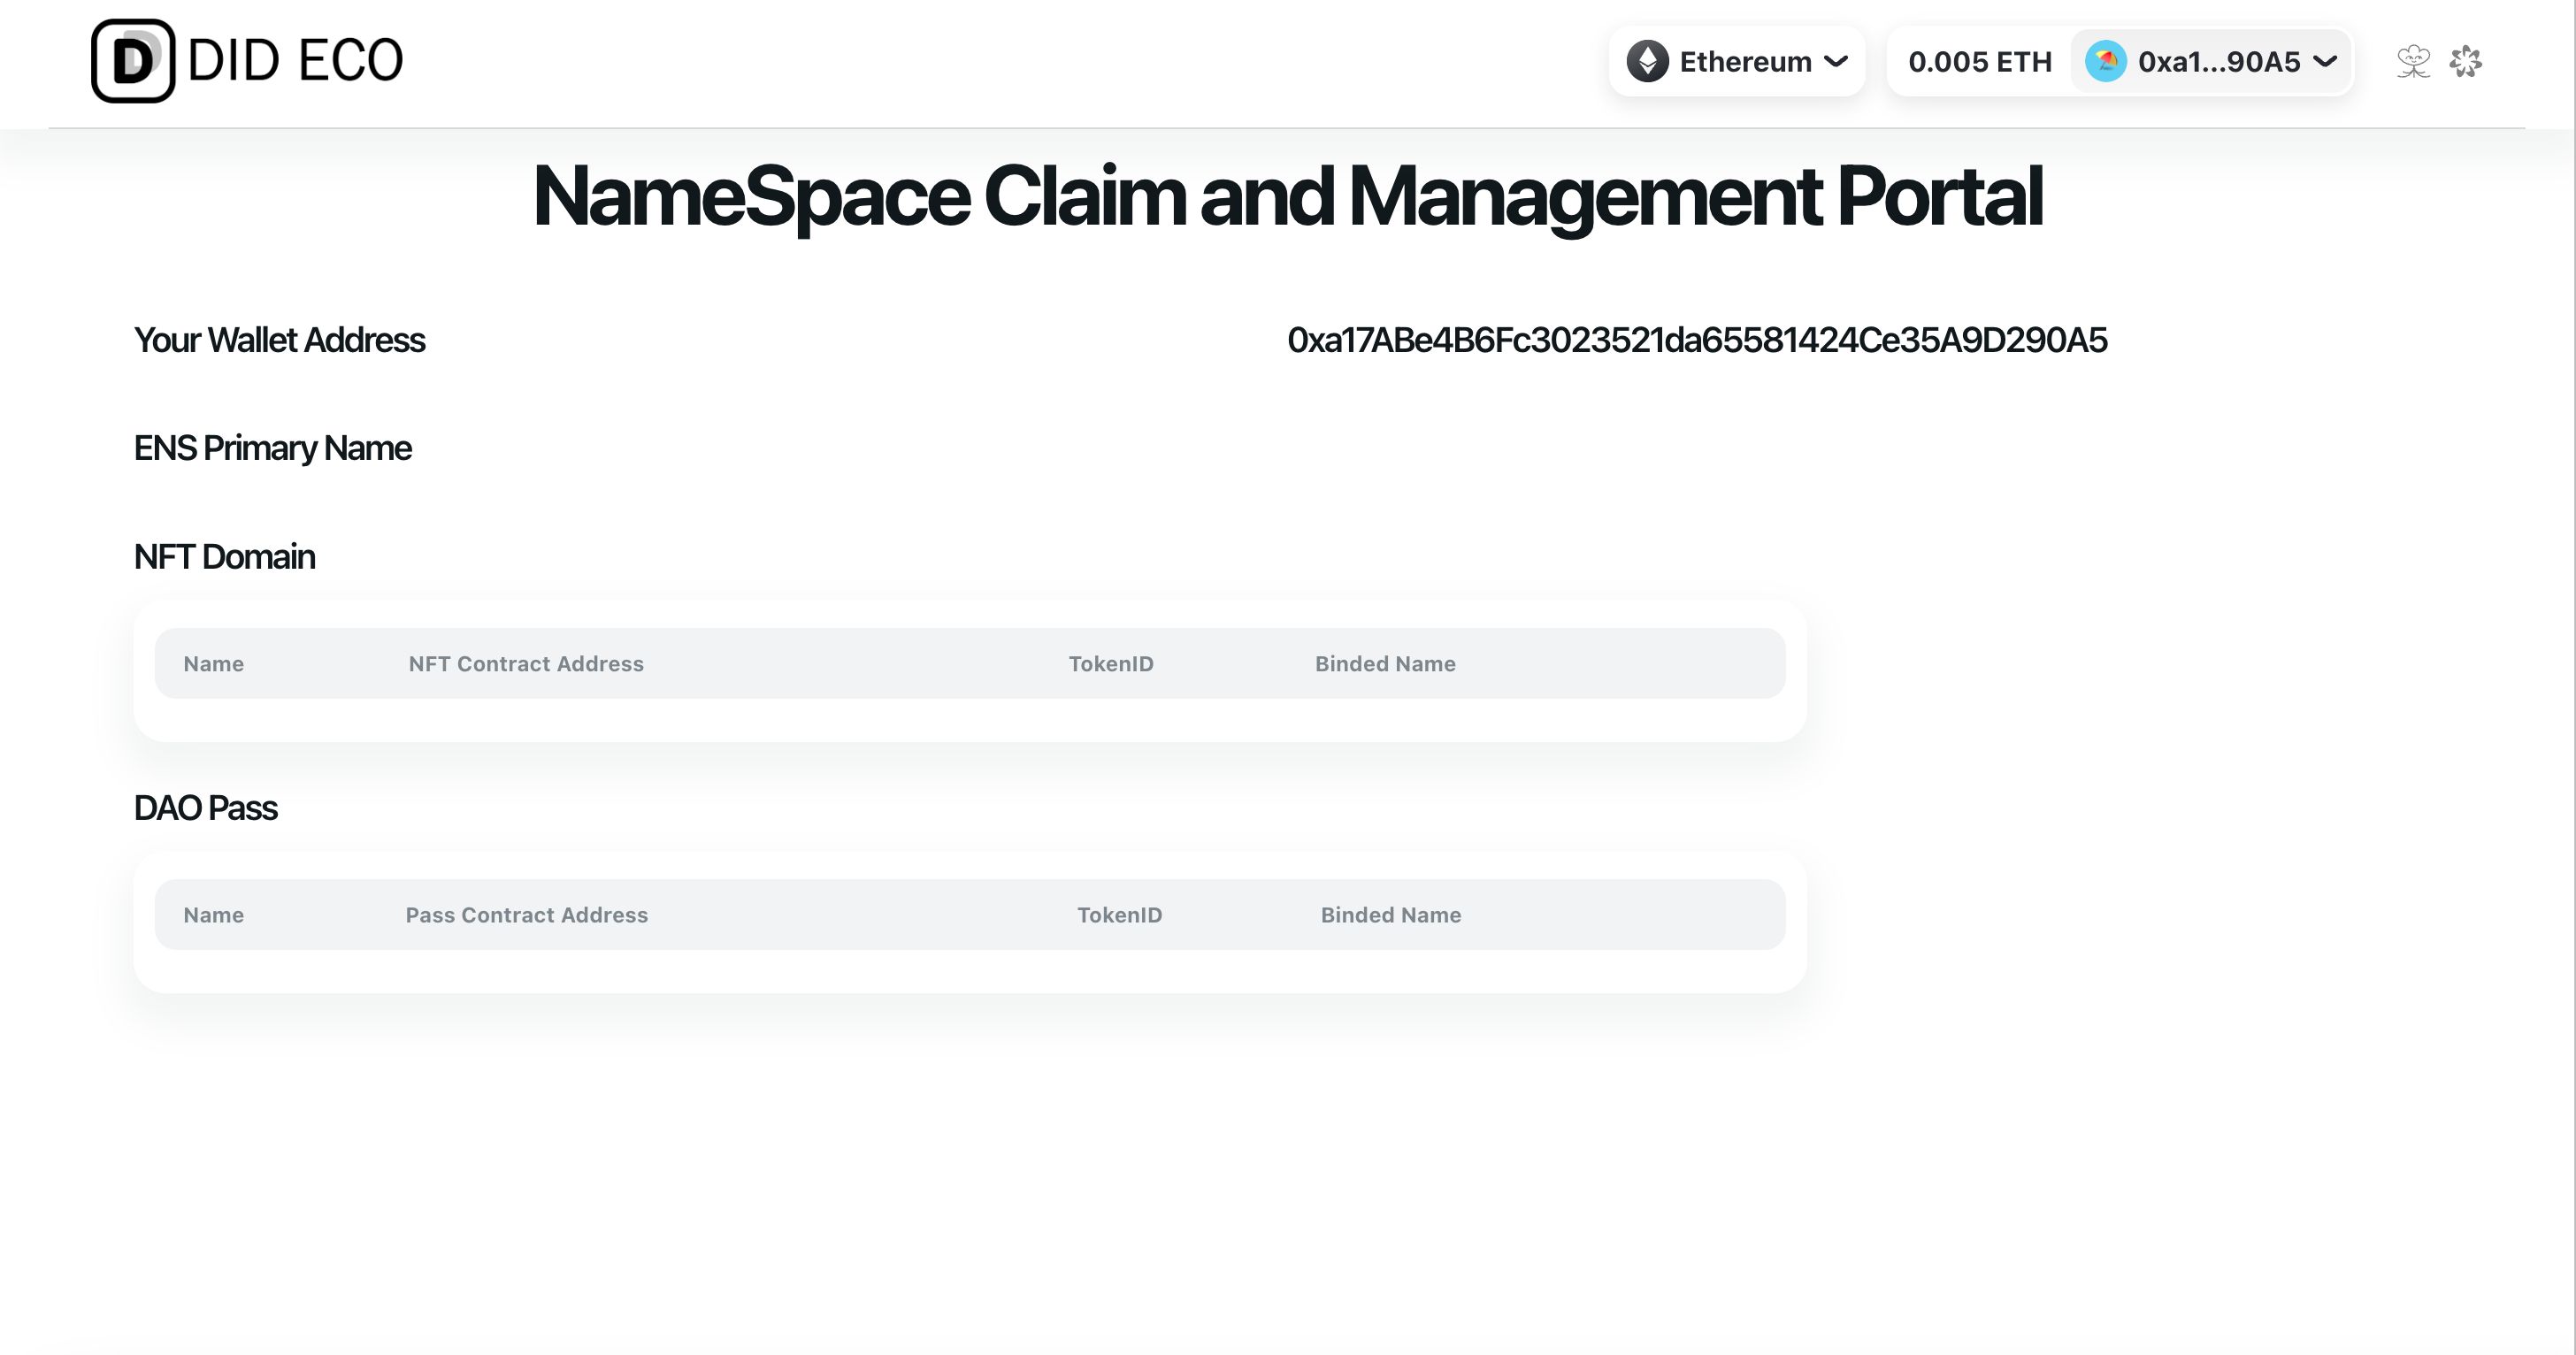Image resolution: width=2576 pixels, height=1355 pixels.
Task: Open the Ethereum network selector dropdown
Action: (x=1737, y=62)
